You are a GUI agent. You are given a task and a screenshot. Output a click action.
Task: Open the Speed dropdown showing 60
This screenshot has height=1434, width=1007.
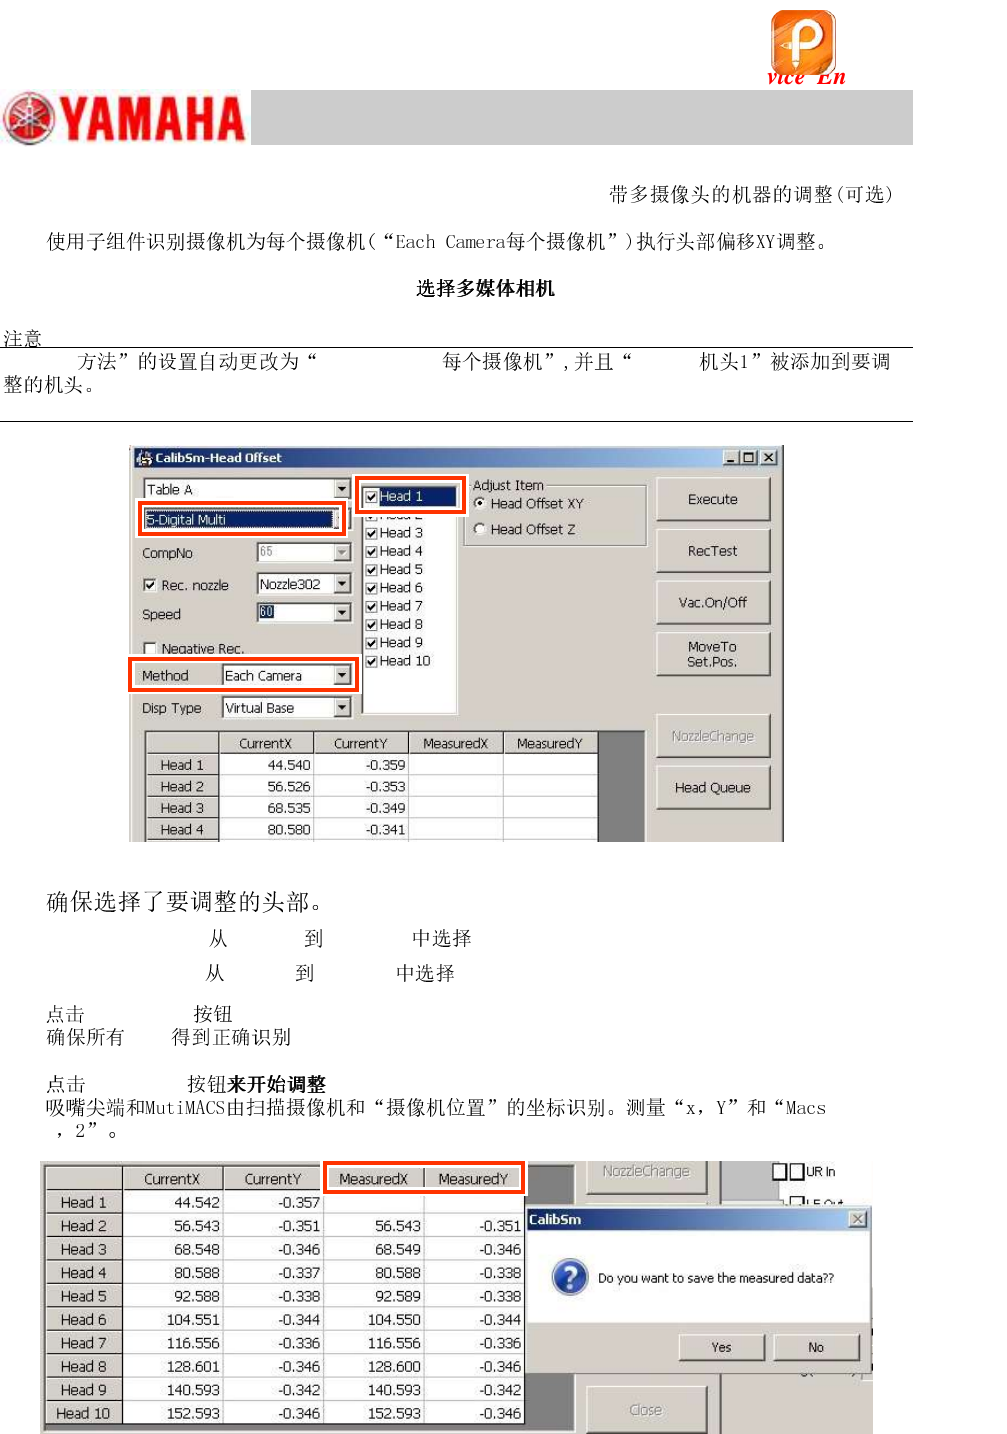click(342, 612)
